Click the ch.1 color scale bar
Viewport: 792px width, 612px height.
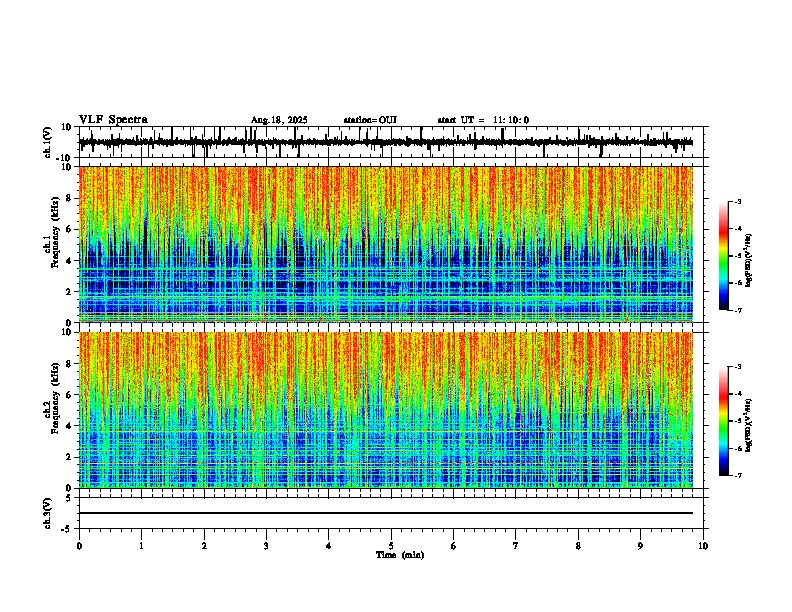pos(723,256)
